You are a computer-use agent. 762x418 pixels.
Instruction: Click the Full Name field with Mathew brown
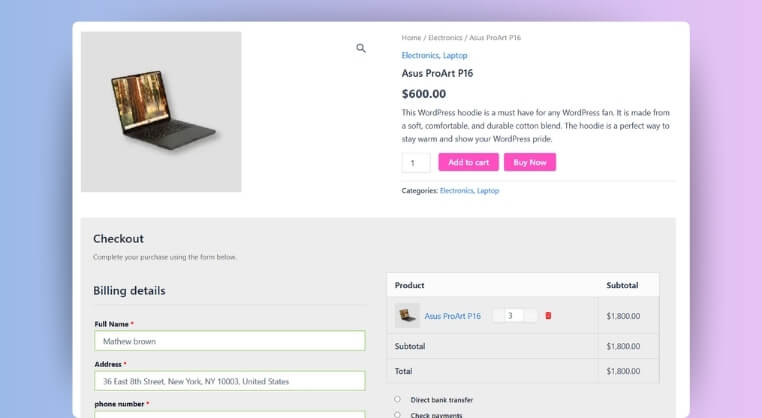[x=230, y=341]
